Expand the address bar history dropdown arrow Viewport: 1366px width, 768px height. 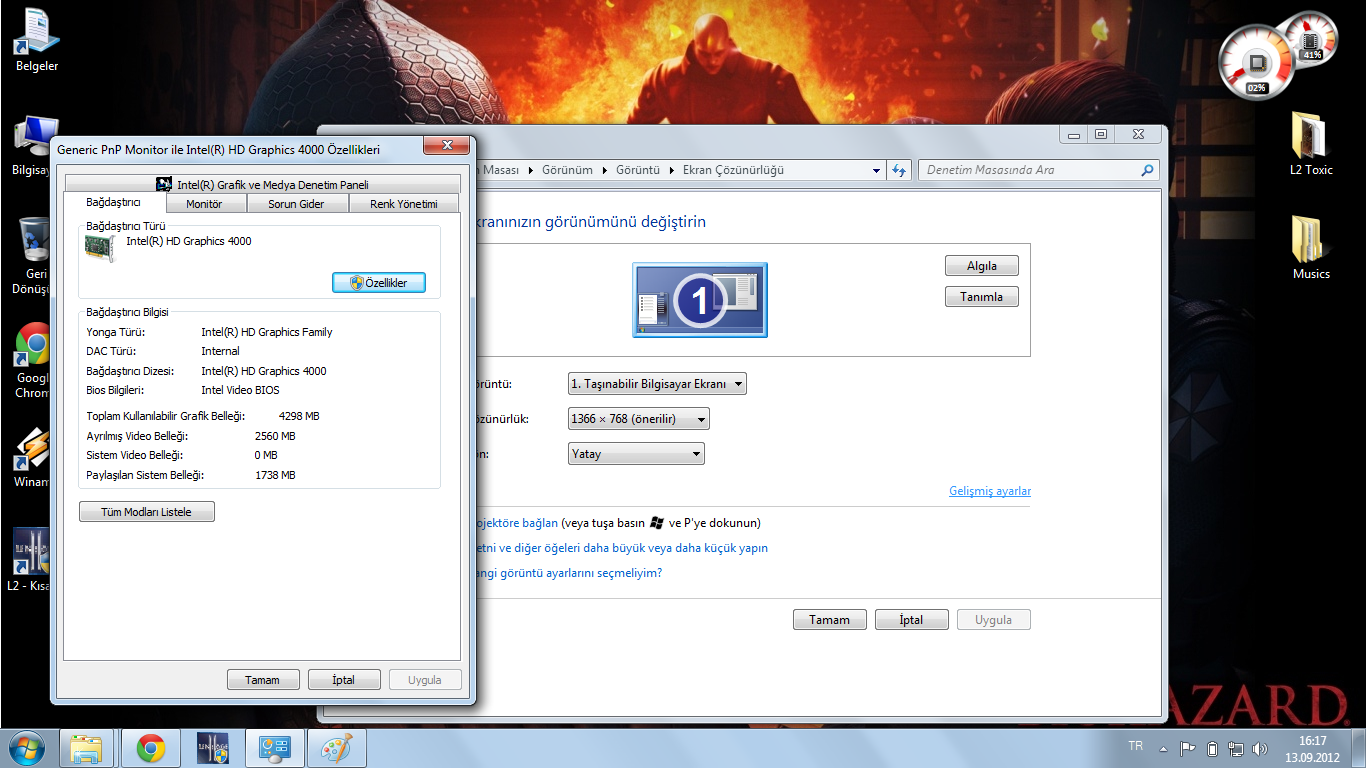[x=877, y=170]
